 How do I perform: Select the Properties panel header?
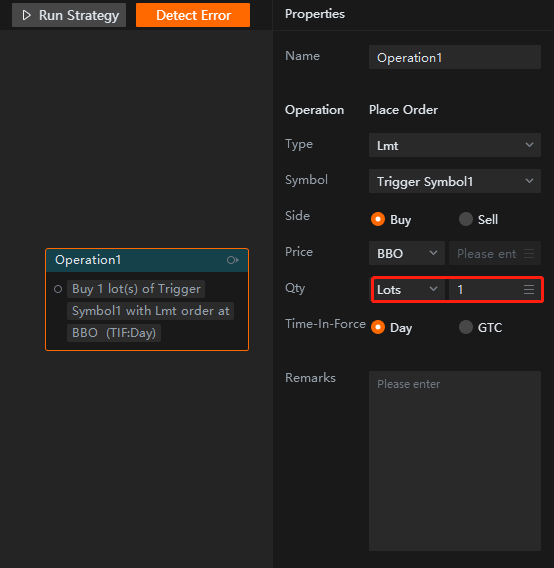click(x=315, y=14)
